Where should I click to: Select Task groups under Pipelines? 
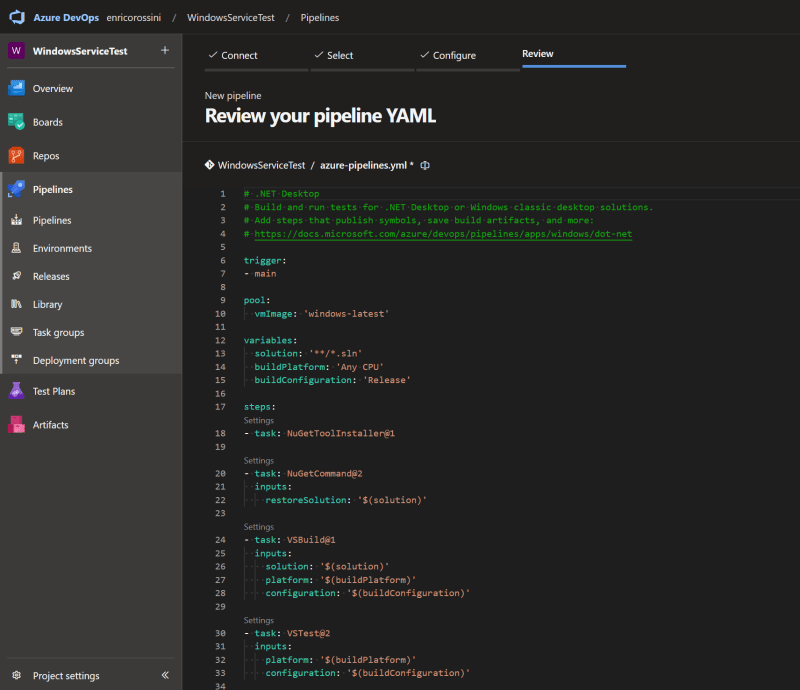coord(59,332)
